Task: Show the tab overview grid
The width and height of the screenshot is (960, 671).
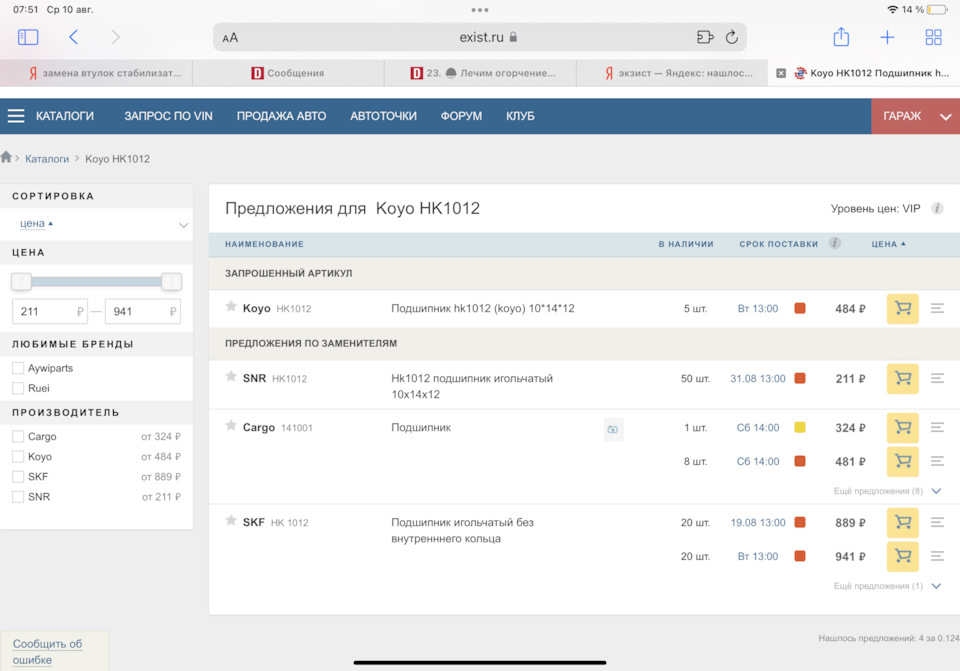Action: click(933, 37)
